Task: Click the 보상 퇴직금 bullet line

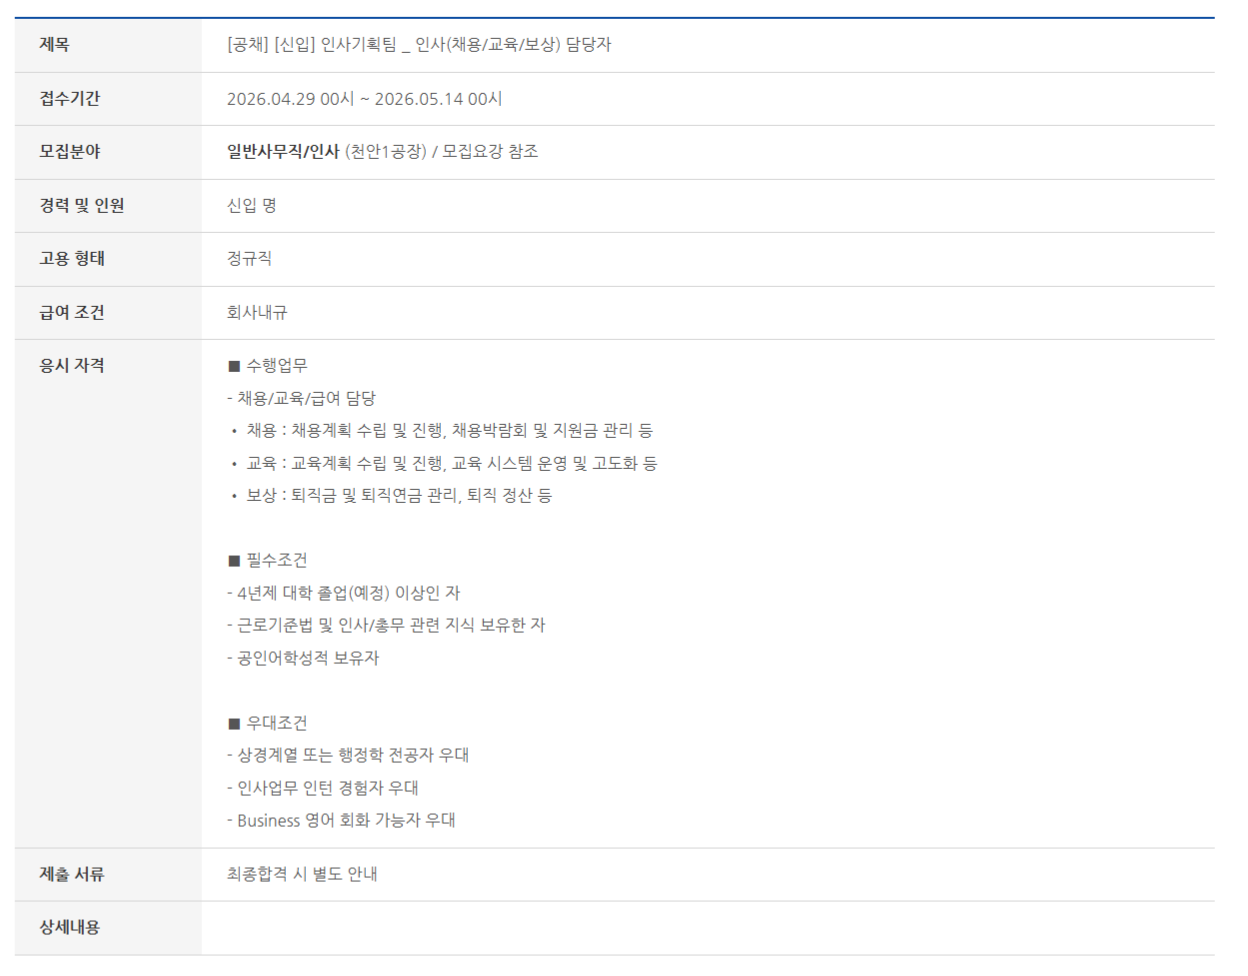Action: coord(399,496)
